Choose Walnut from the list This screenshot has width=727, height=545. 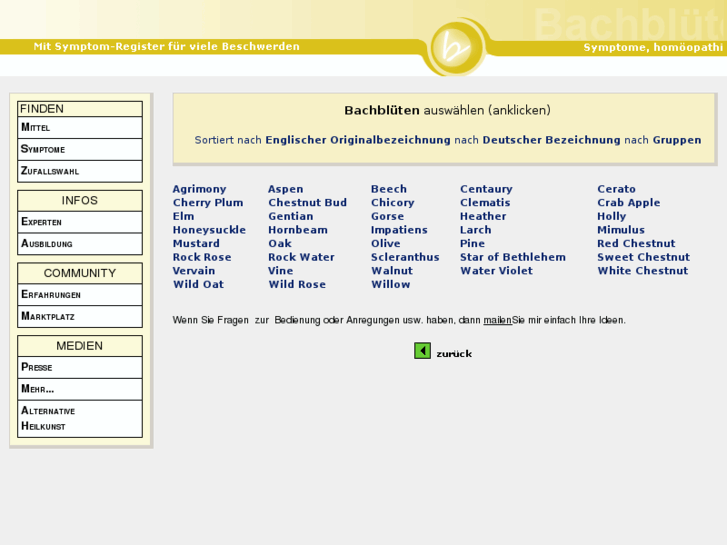[391, 271]
